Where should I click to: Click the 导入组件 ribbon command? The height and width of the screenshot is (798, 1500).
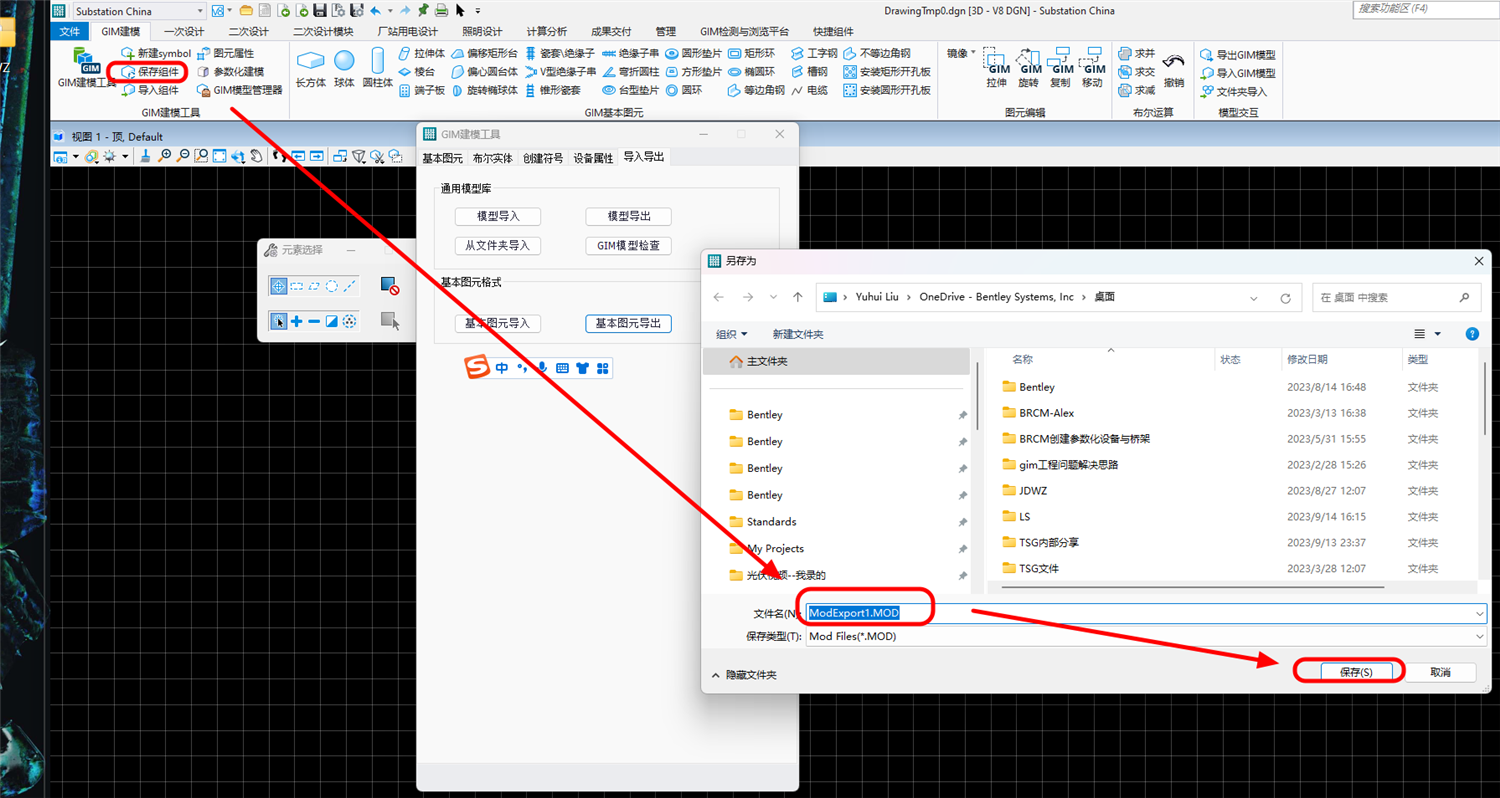tap(150, 90)
